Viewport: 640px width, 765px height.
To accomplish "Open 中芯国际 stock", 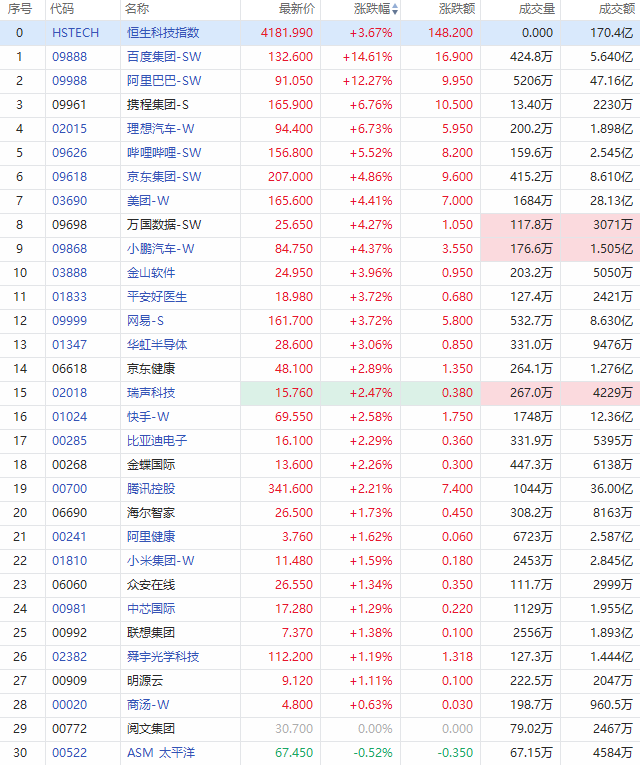I will (x=151, y=608).
